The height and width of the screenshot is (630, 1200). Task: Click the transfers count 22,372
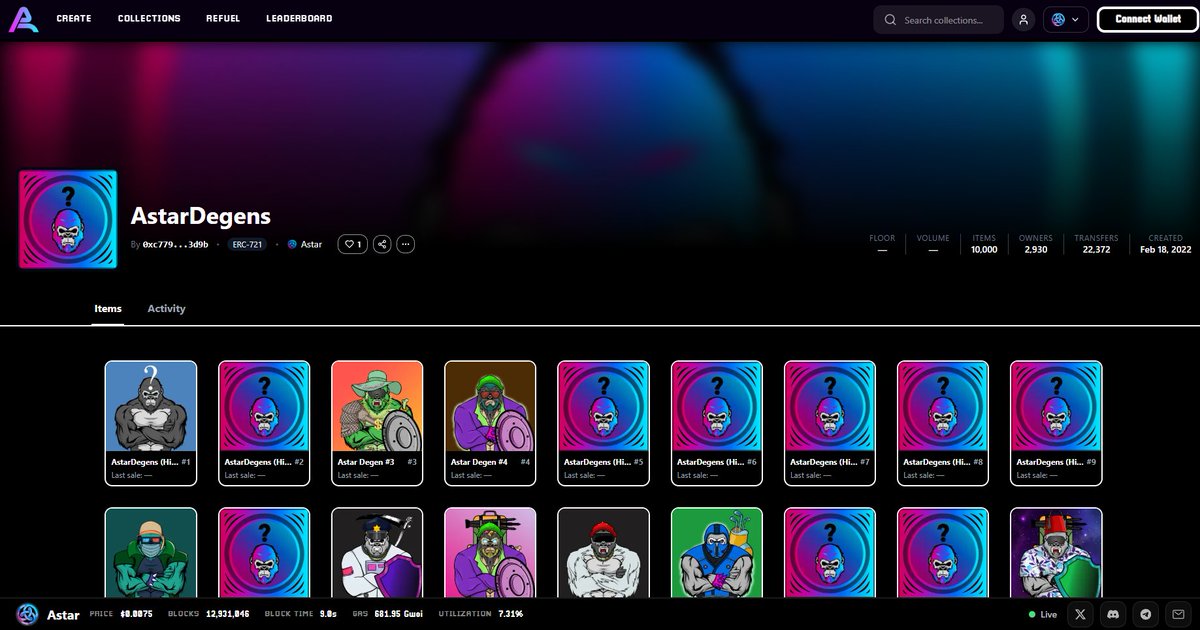(x=1096, y=250)
